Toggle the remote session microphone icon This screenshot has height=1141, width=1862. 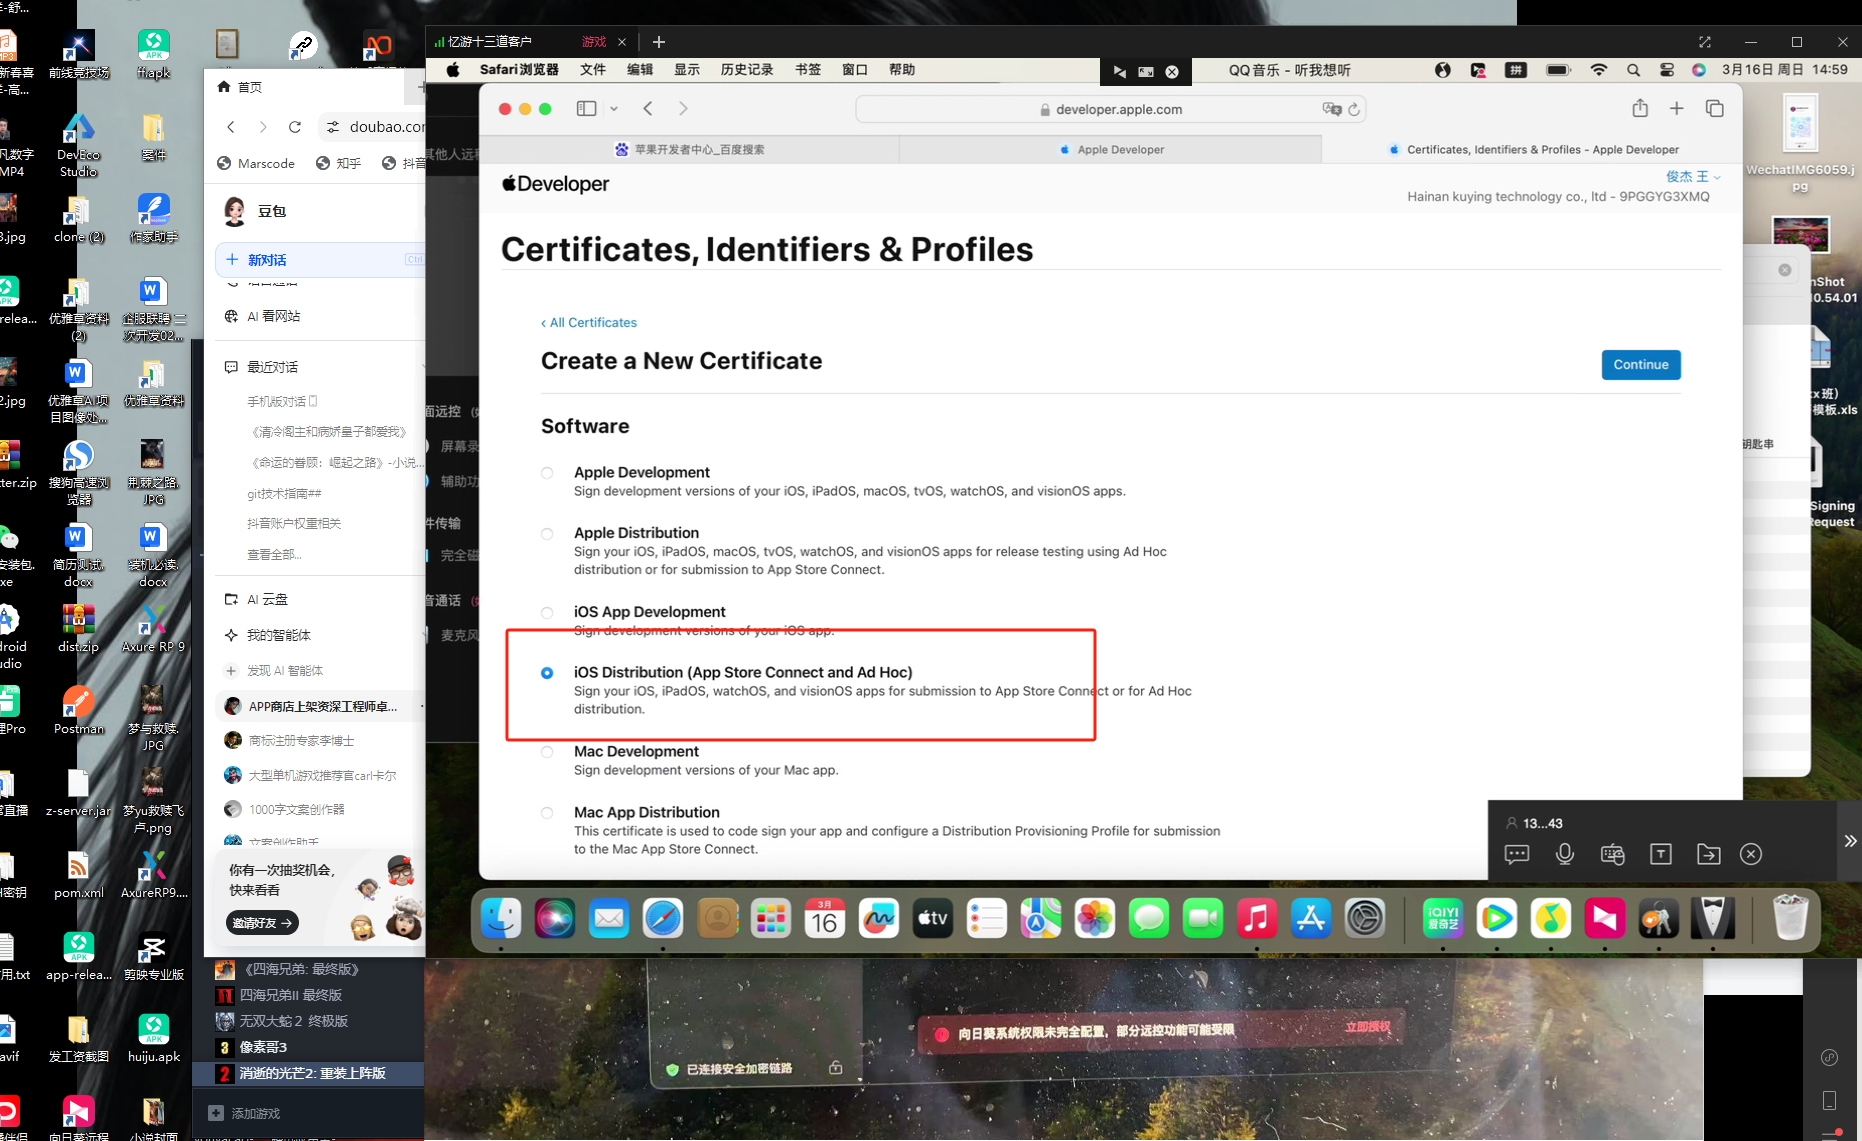[1565, 854]
